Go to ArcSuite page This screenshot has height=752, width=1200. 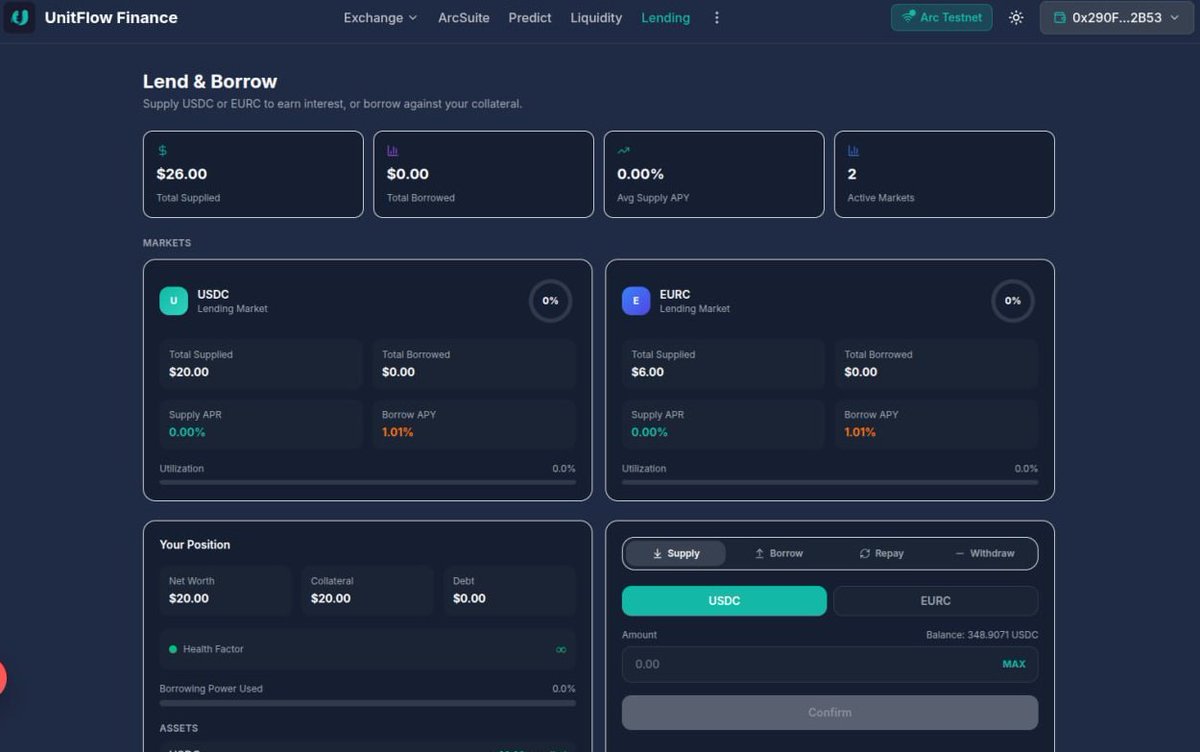(464, 18)
